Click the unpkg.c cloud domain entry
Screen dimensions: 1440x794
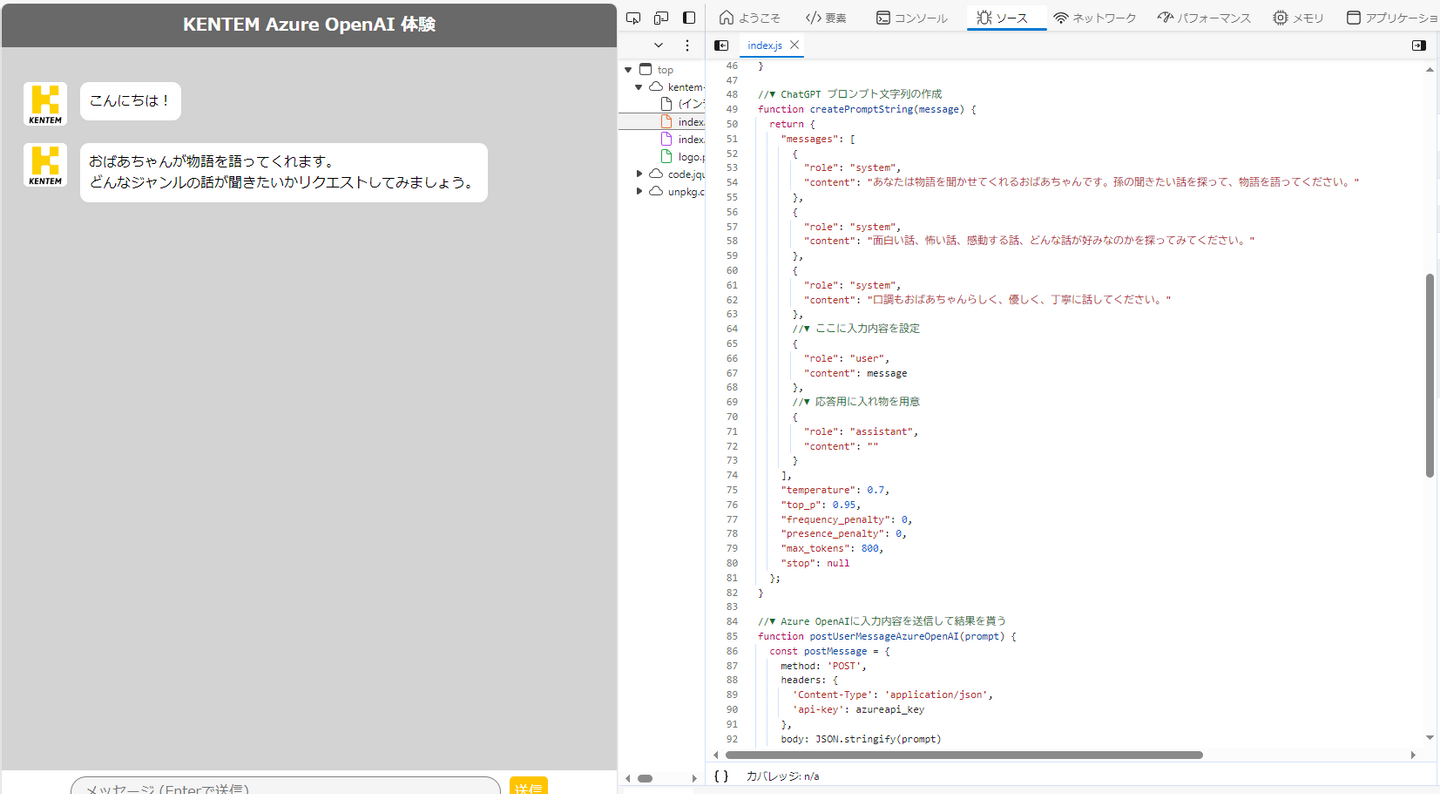point(677,191)
